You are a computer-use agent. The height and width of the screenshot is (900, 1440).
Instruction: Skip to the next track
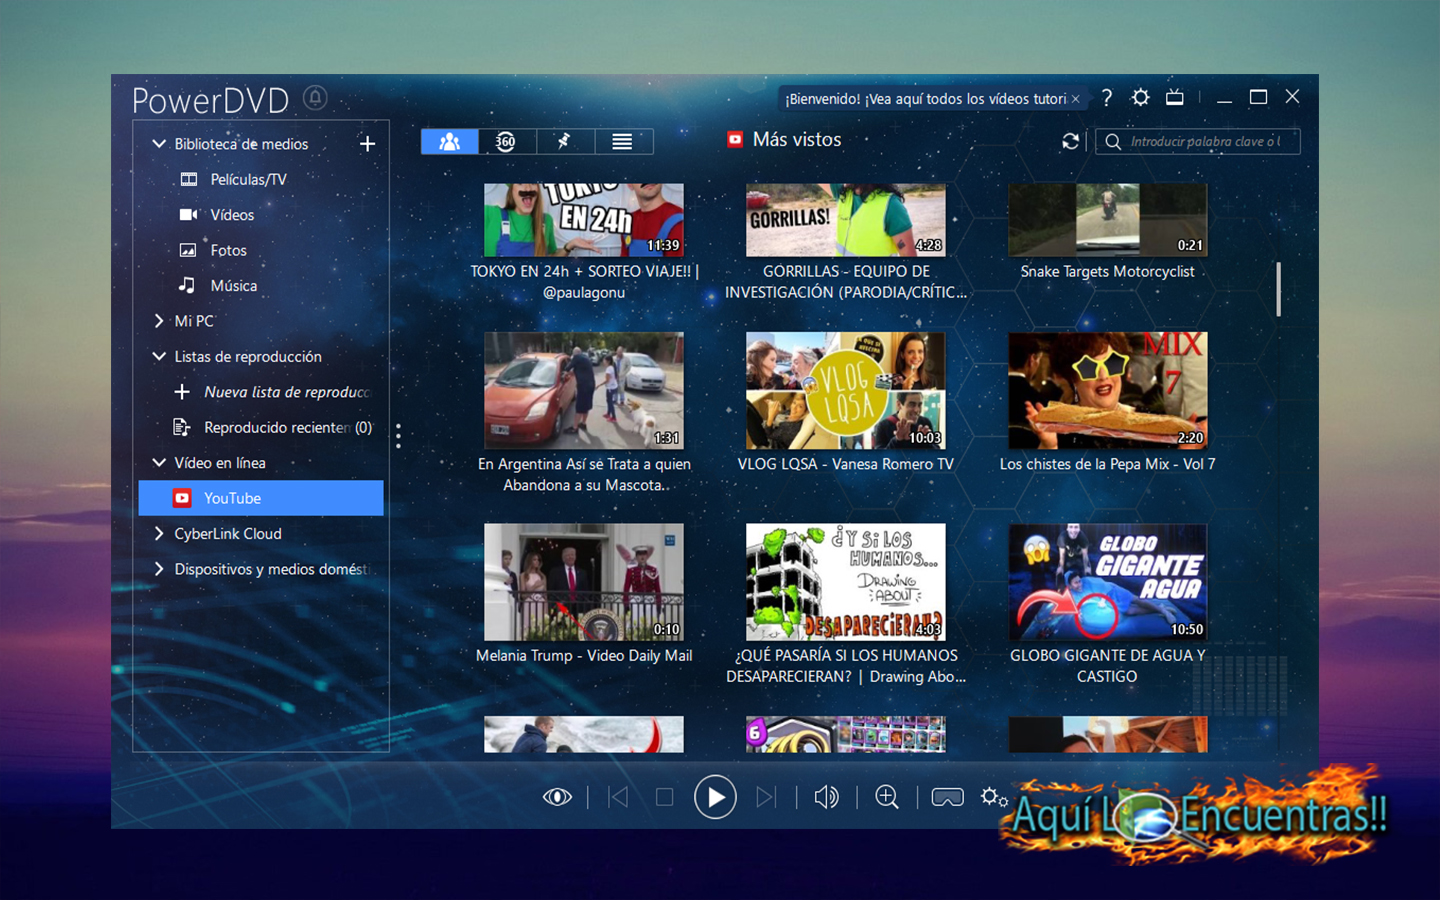pyautogui.click(x=766, y=797)
